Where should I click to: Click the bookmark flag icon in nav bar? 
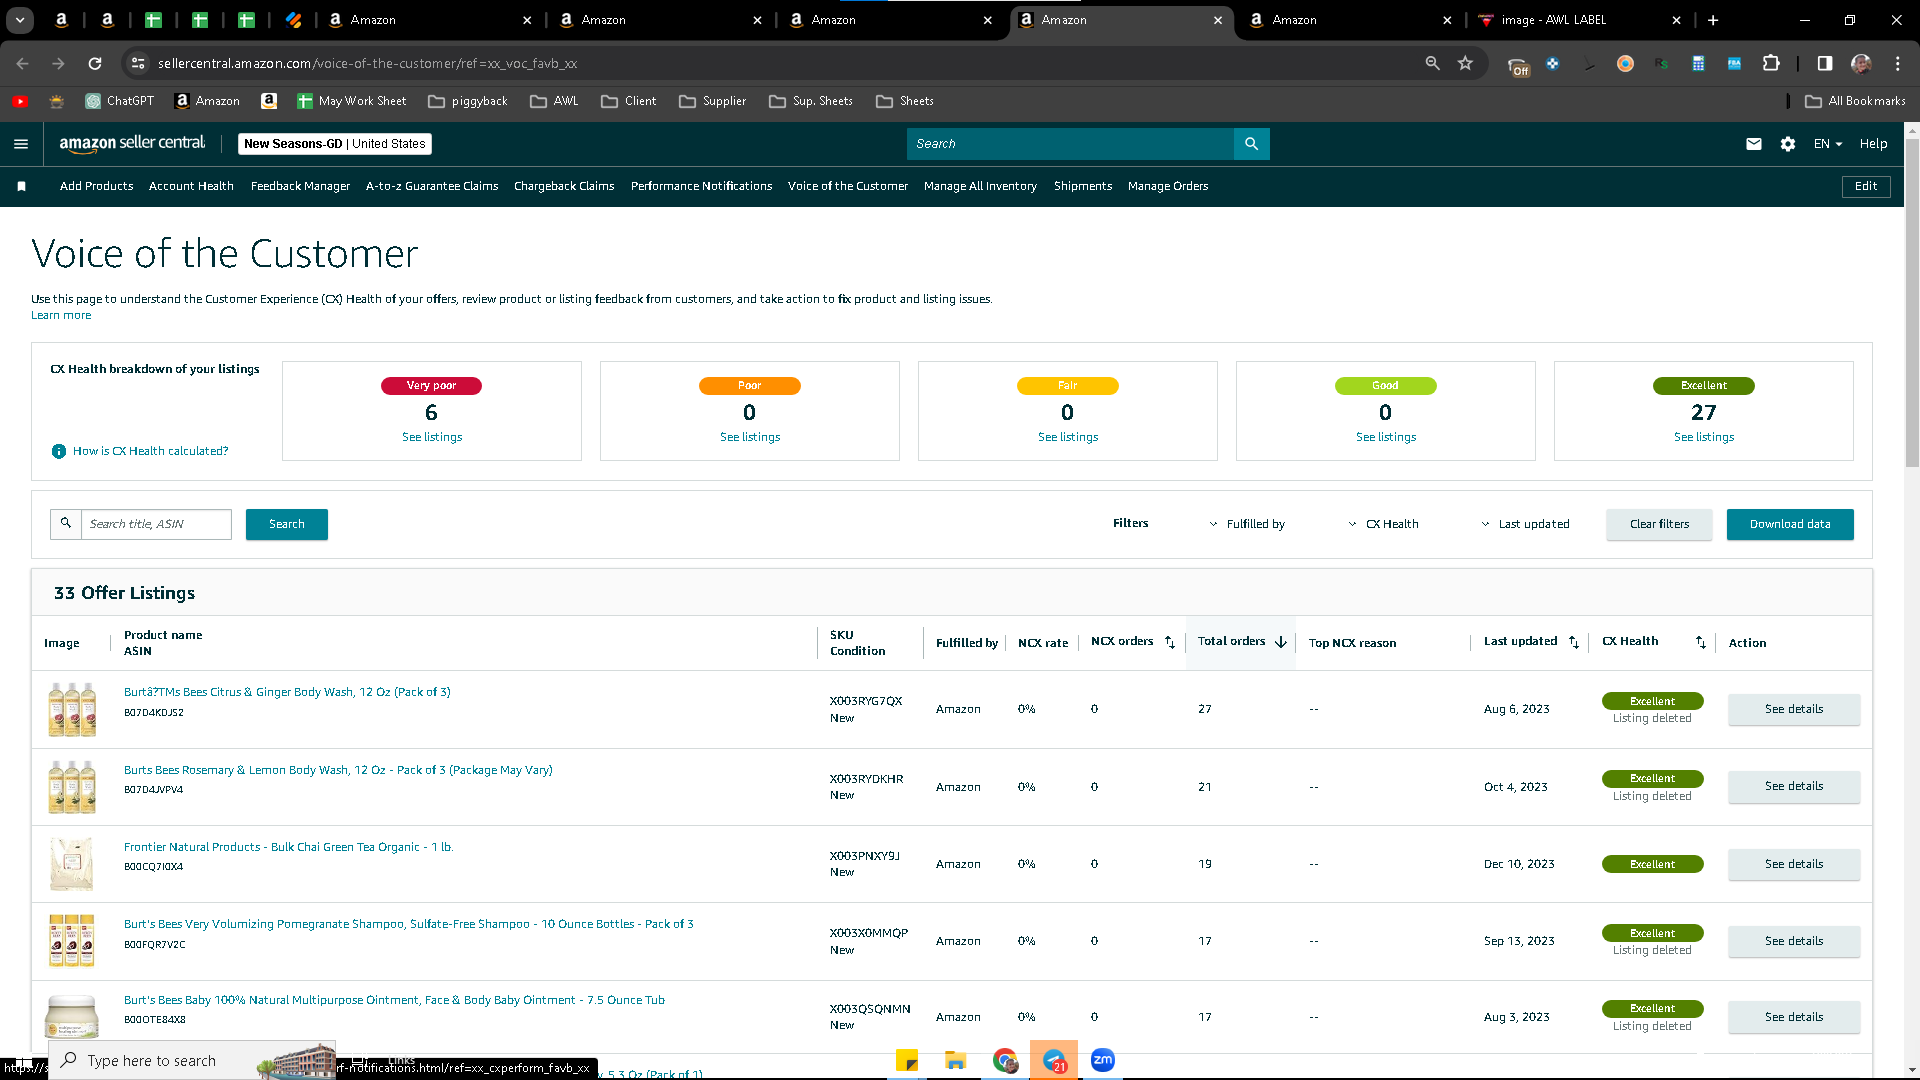click(22, 186)
